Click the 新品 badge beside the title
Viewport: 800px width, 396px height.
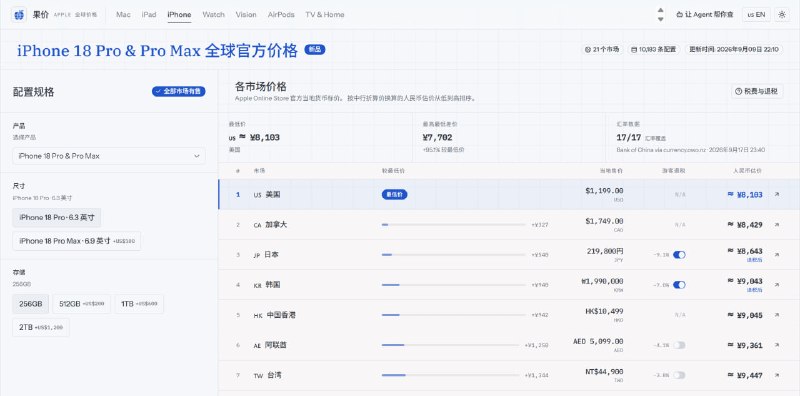[315, 50]
